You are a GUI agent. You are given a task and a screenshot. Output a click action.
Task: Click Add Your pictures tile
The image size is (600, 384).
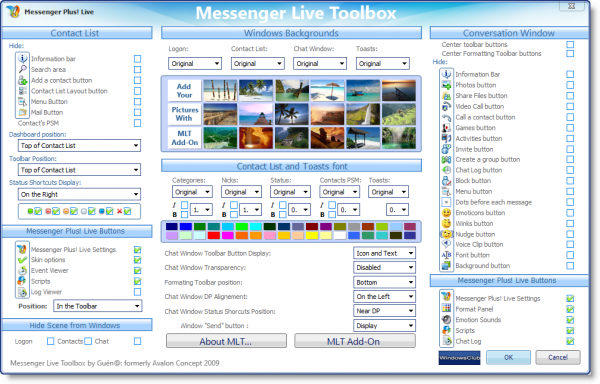184,91
